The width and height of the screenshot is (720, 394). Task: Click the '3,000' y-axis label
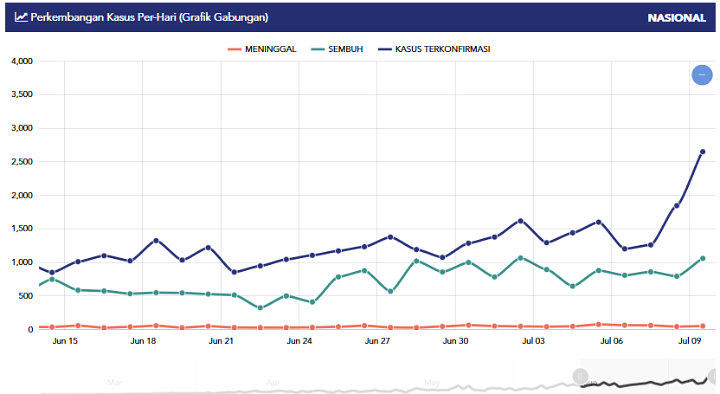(22, 128)
